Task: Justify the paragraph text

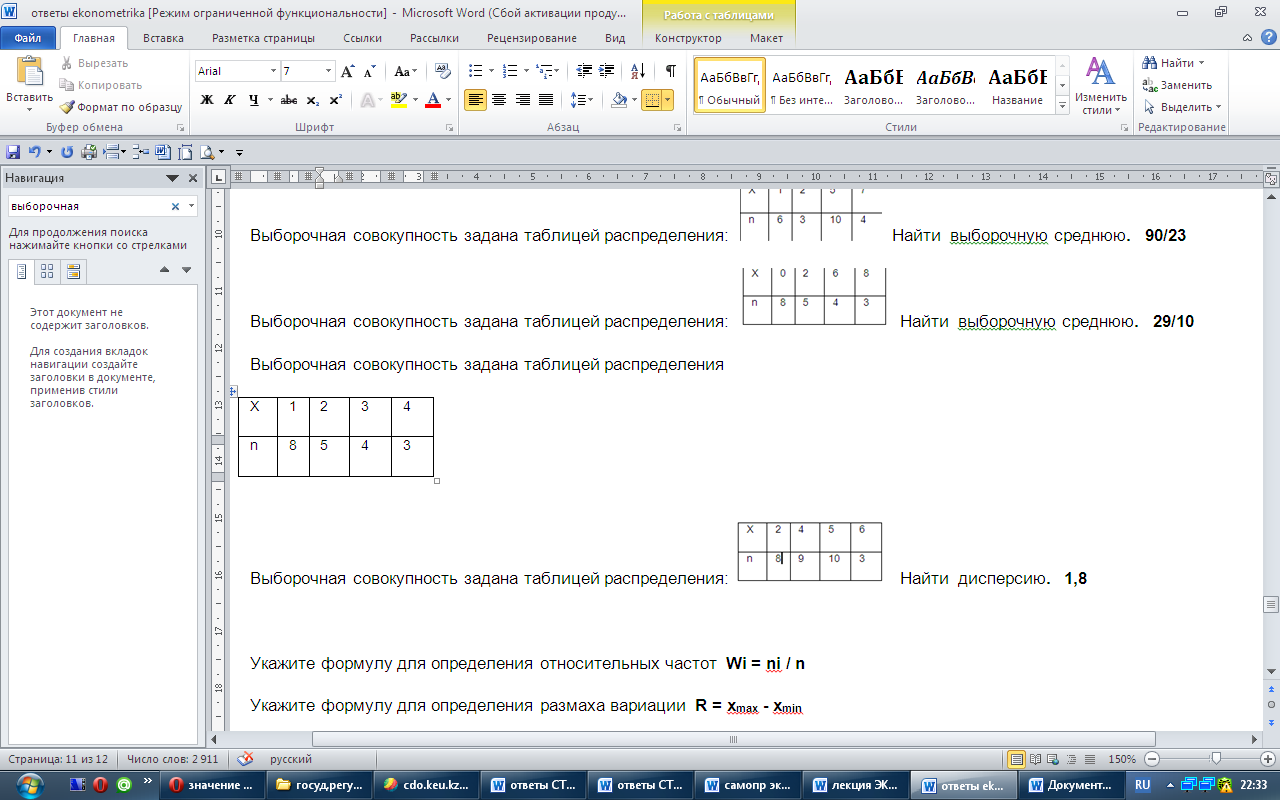Action: [x=546, y=100]
